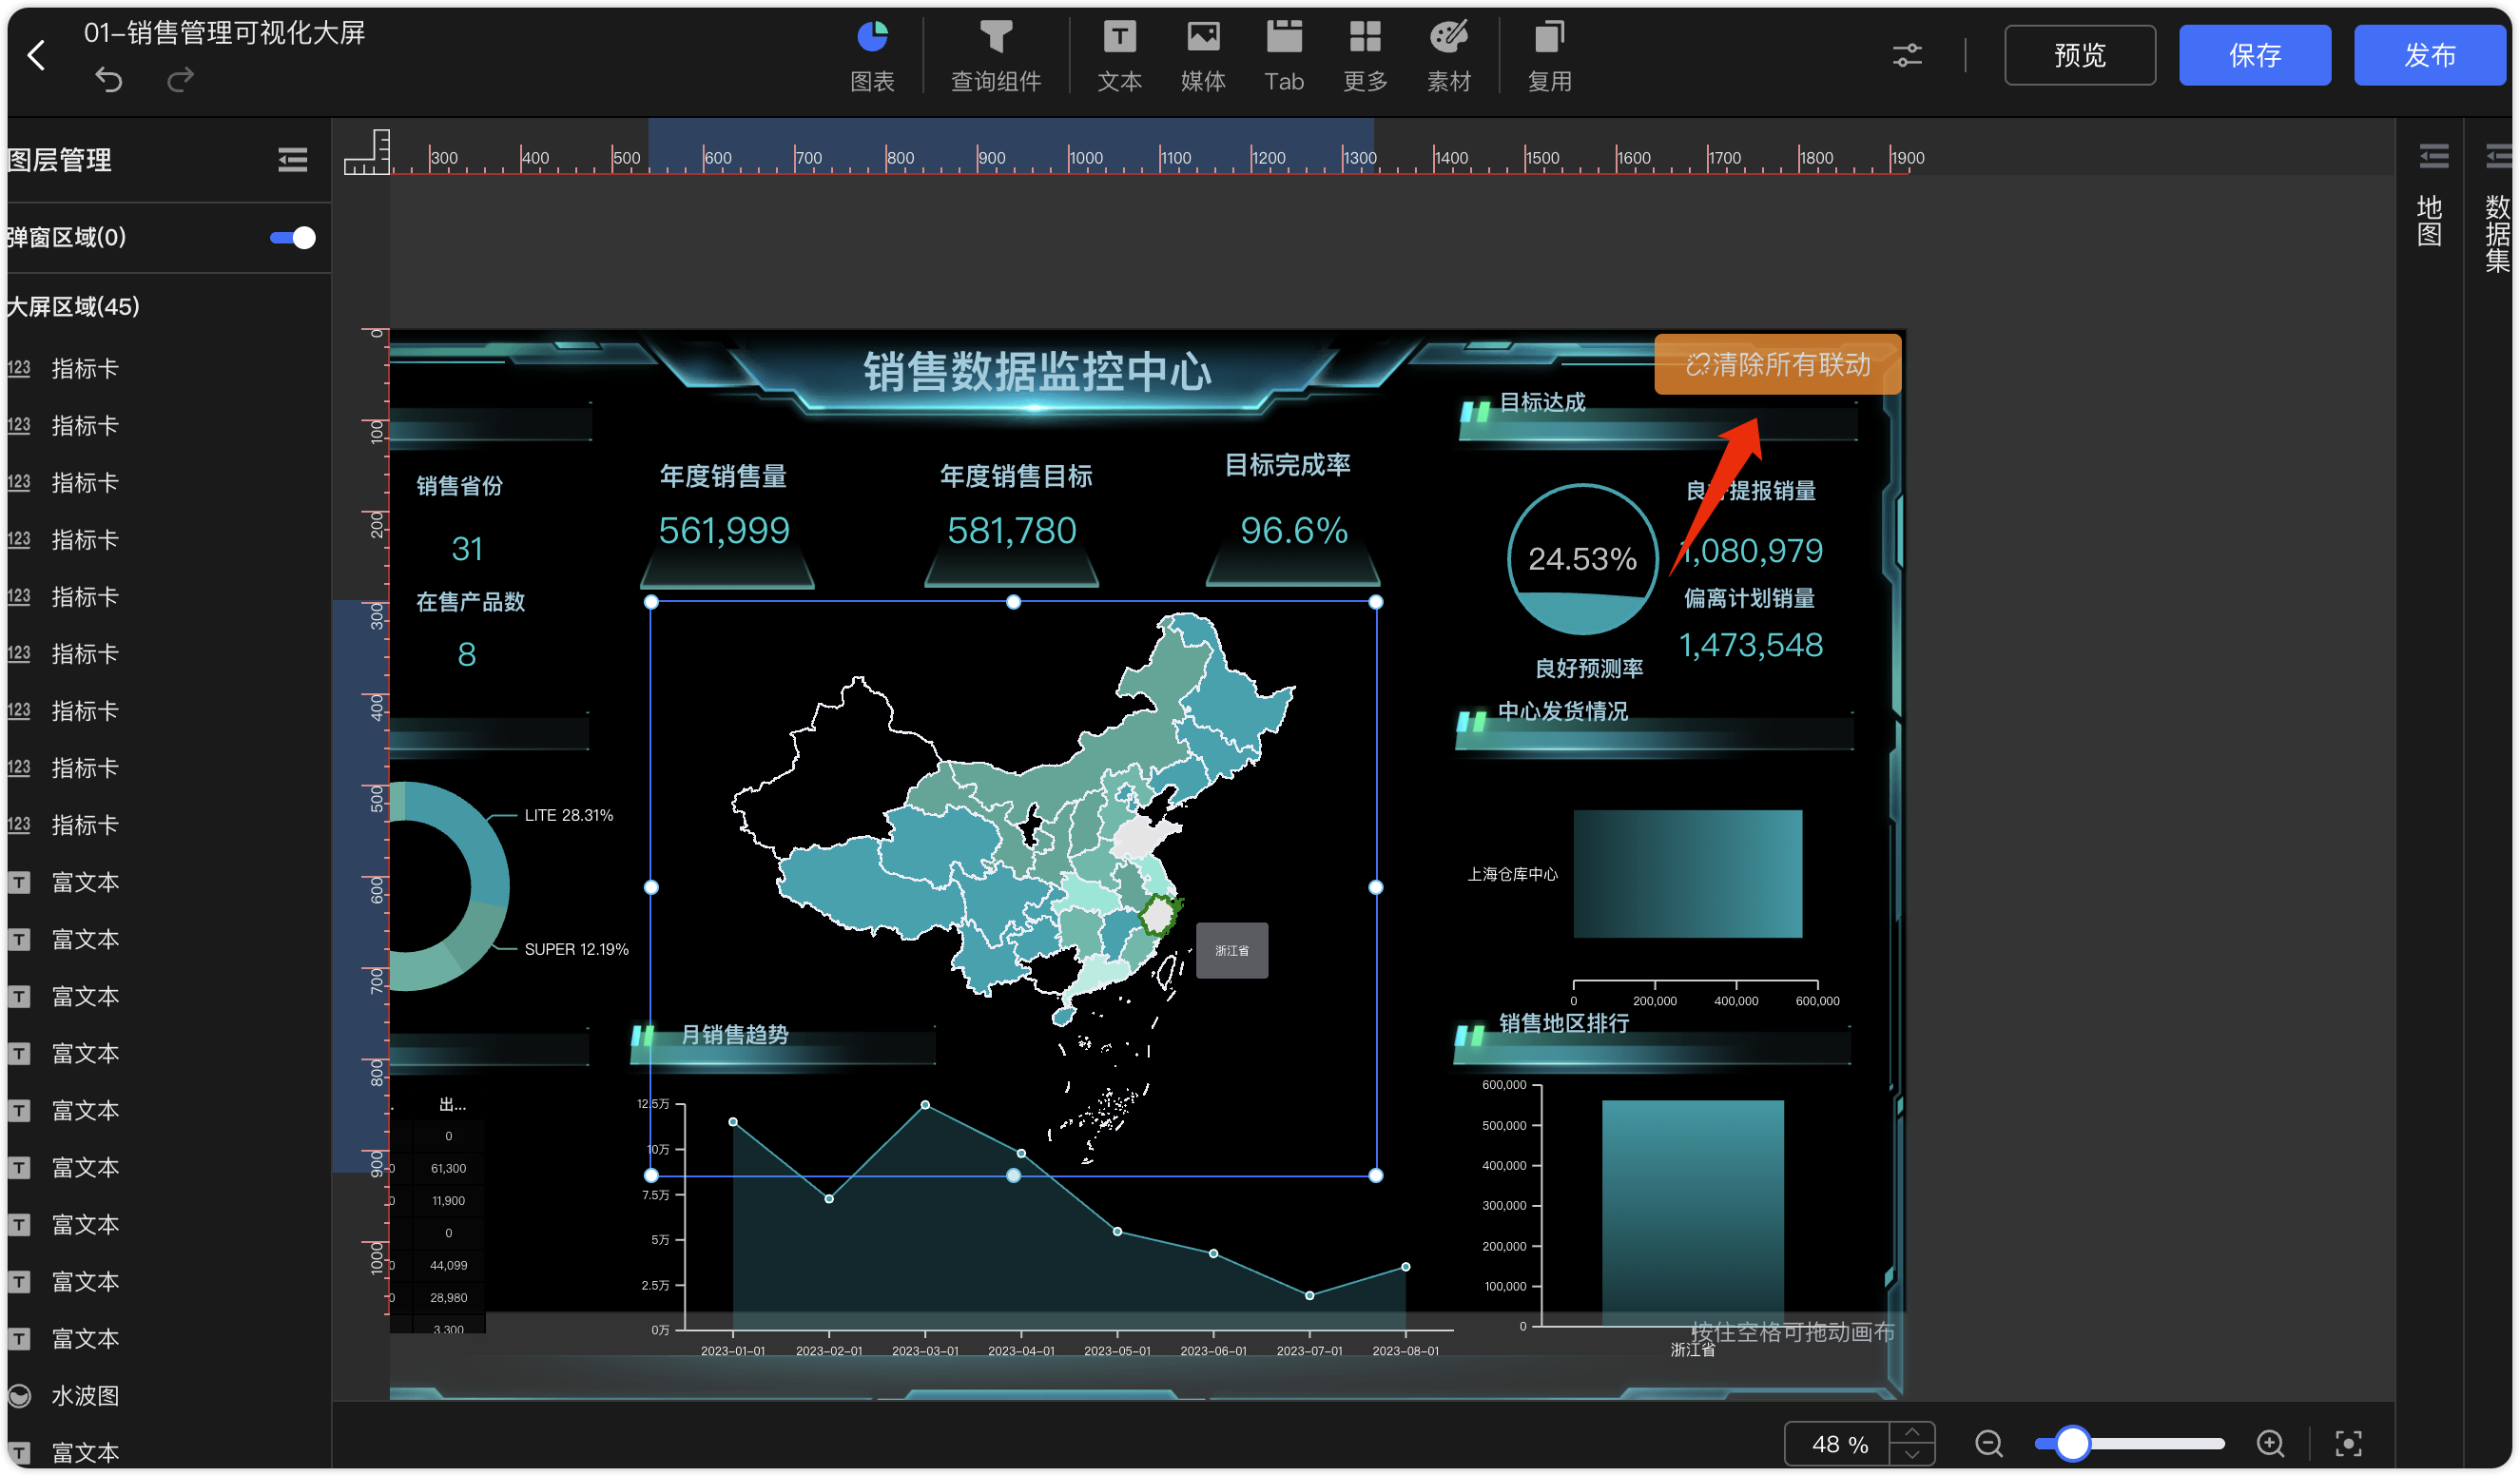Click the 发布 publish button
2520x1476 pixels.
tap(2429, 55)
